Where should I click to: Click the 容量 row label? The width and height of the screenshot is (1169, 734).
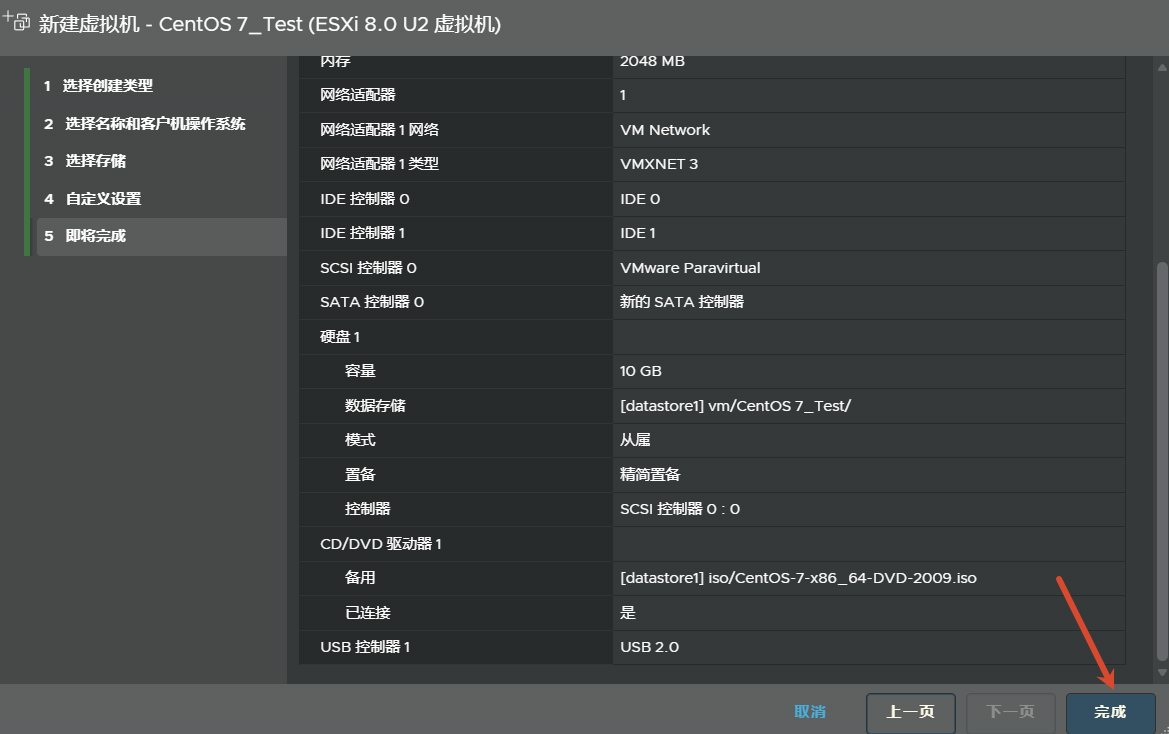click(360, 371)
